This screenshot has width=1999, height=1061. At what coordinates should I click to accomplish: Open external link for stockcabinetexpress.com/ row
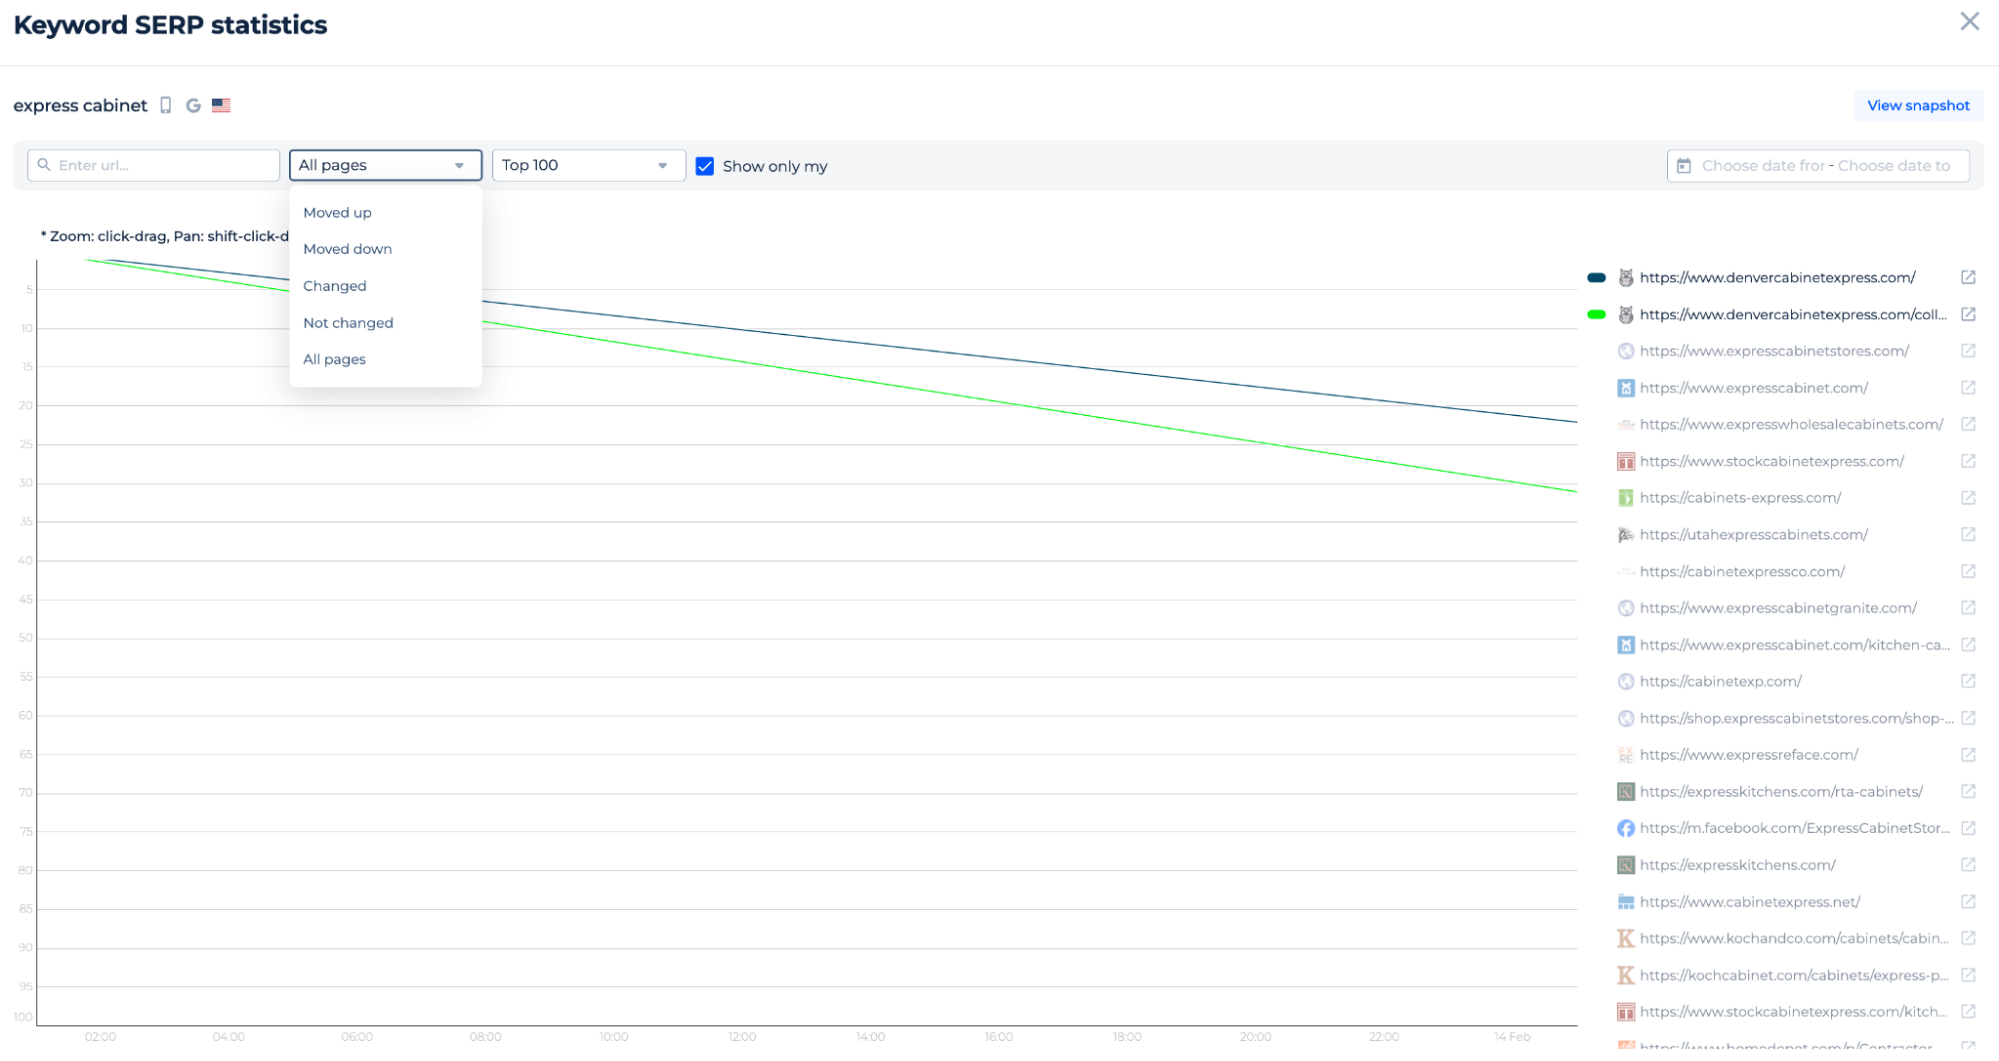point(1967,461)
